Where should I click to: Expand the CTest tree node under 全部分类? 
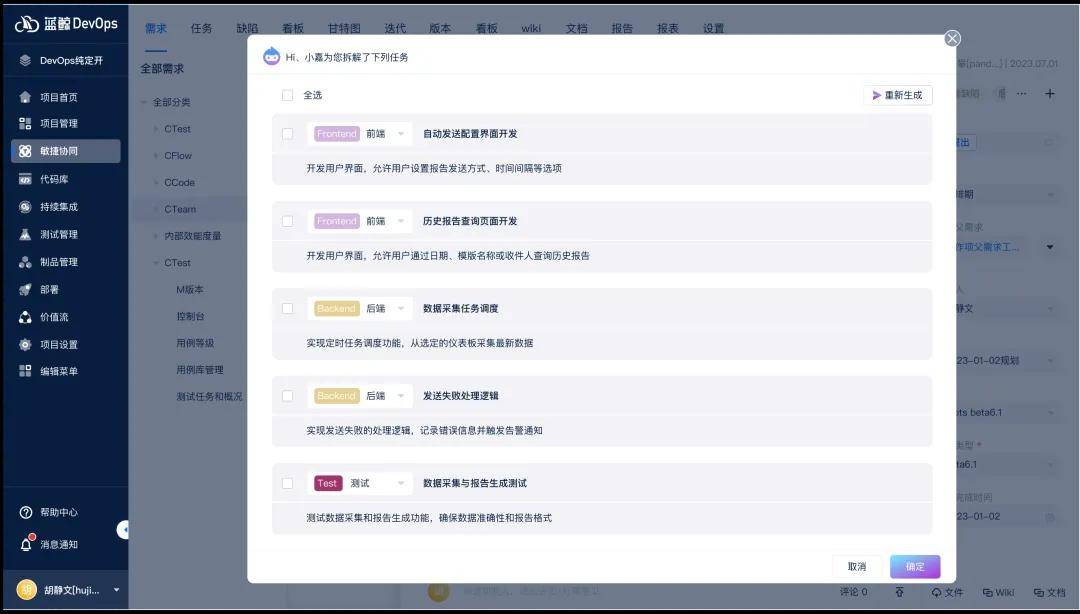[x=156, y=129]
